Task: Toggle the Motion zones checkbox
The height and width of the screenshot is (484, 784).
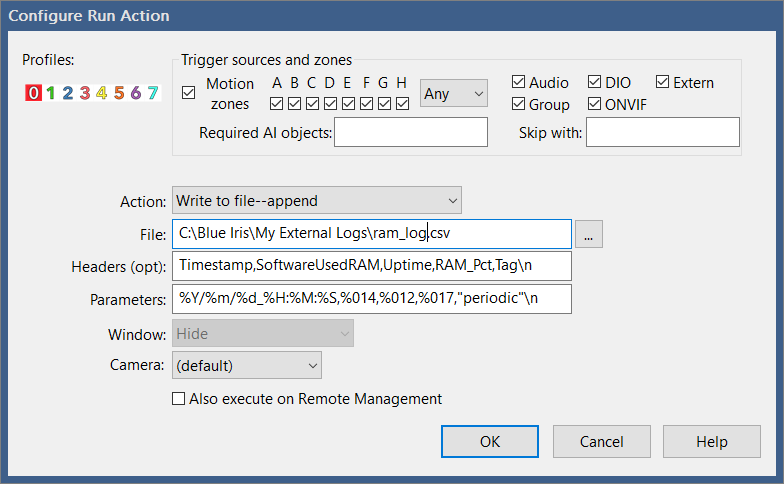Action: pyautogui.click(x=188, y=92)
